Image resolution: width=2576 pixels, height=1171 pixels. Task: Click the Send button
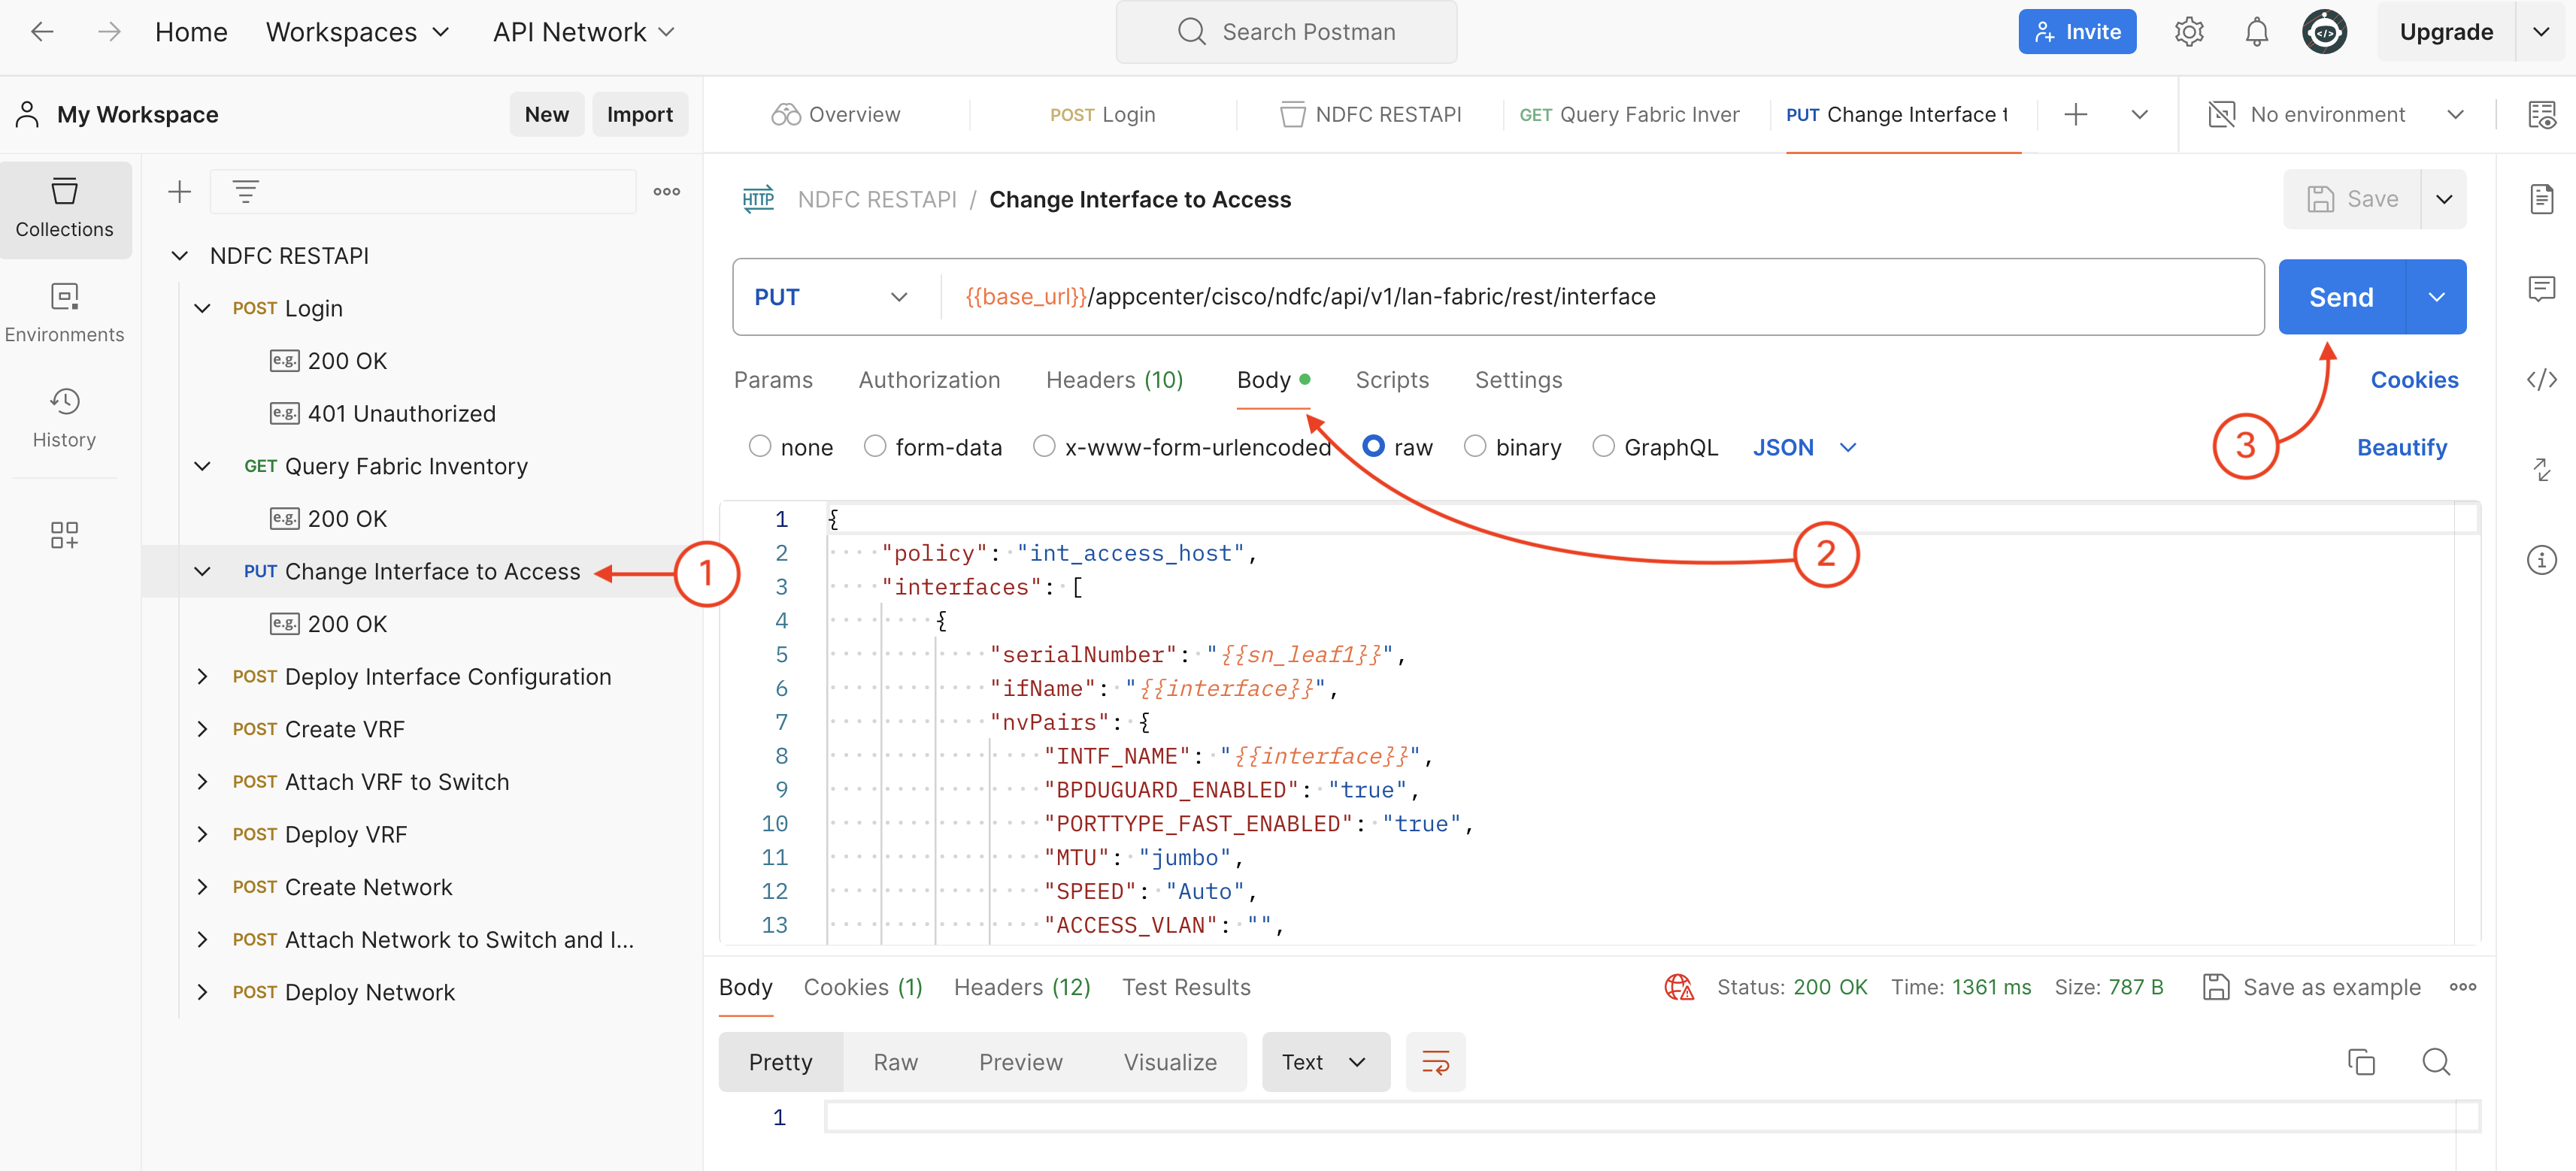point(2341,297)
